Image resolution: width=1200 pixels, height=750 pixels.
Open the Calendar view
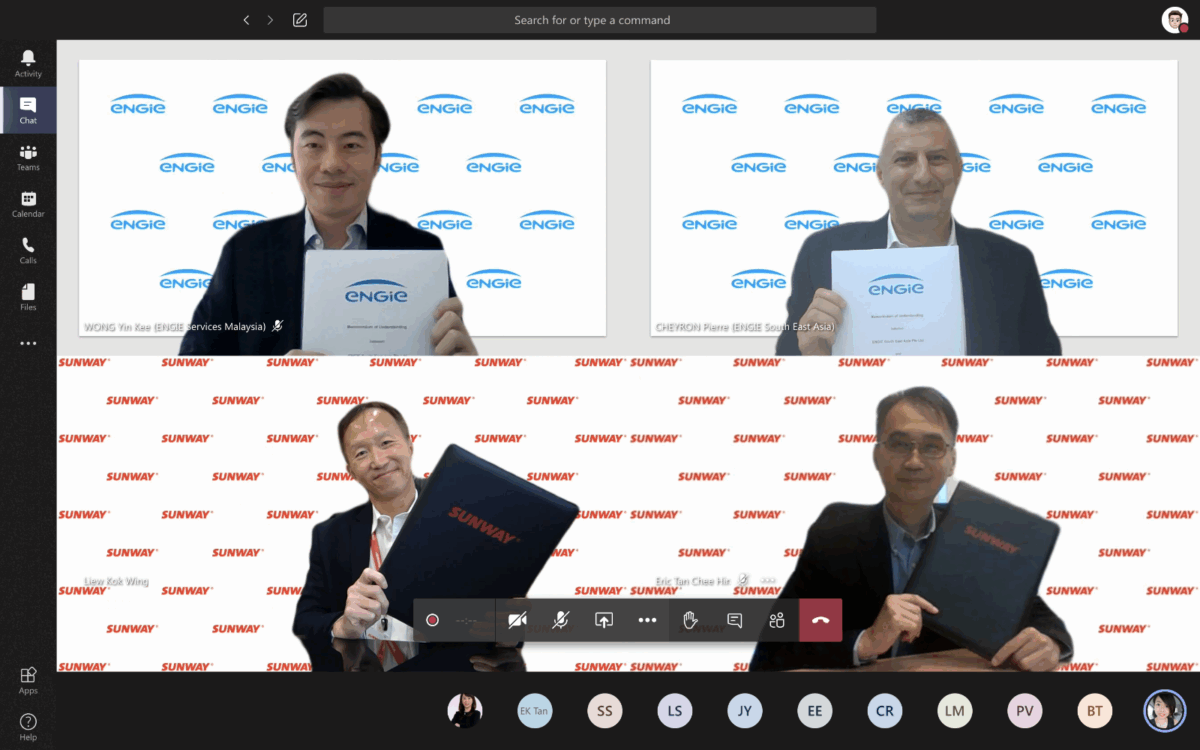pyautogui.click(x=28, y=204)
